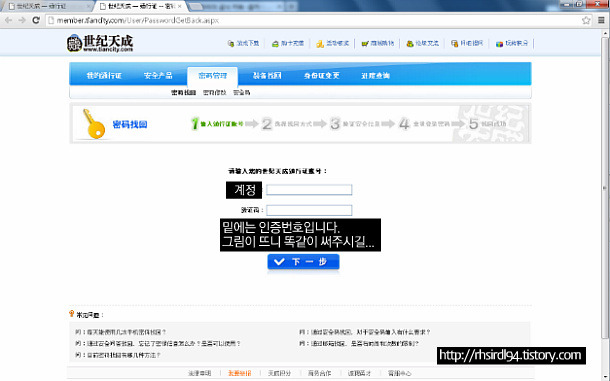Reload the page with the refresh icon
The width and height of the screenshot is (610, 381).
pos(36,20)
